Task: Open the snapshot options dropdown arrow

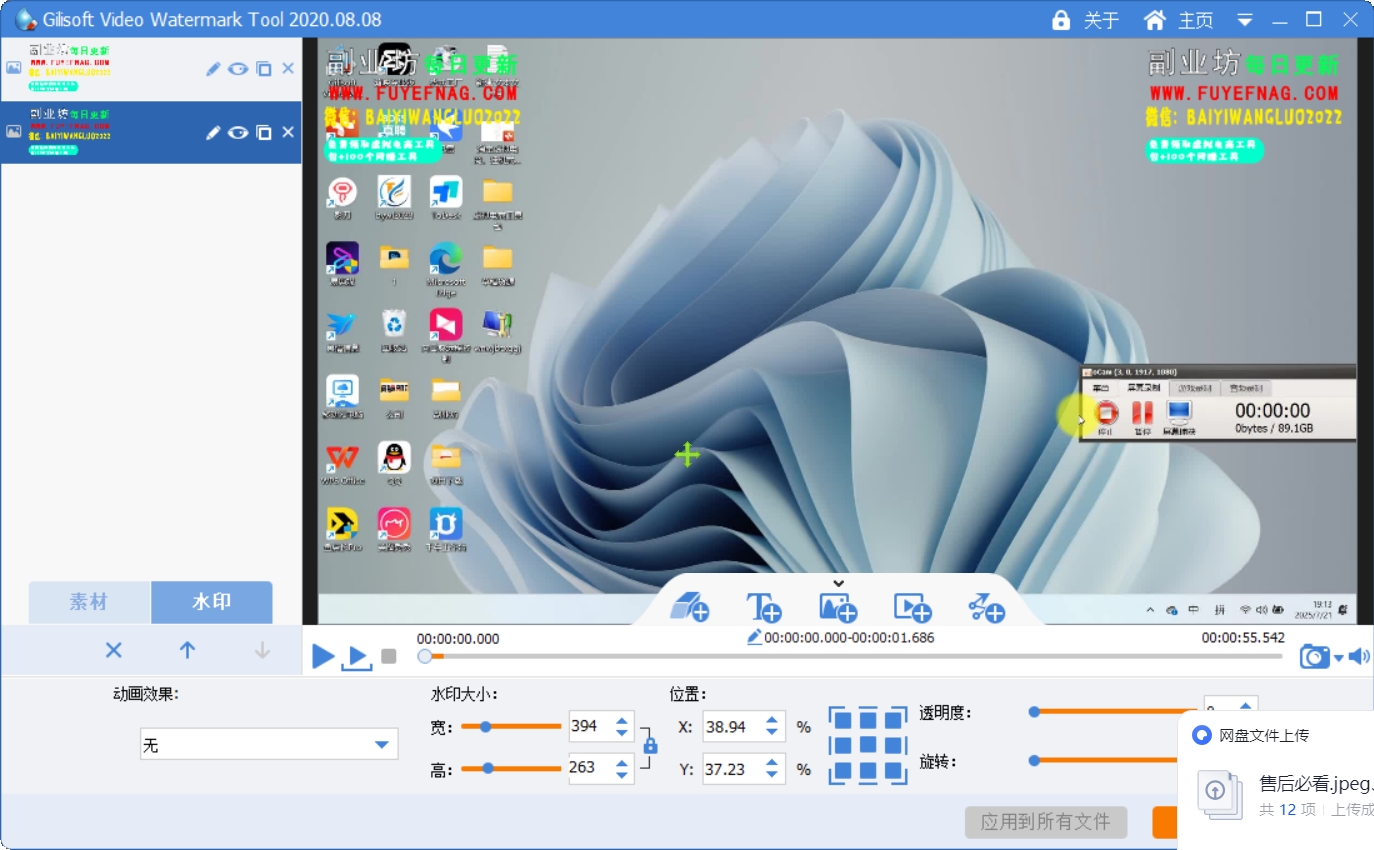Action: click(1339, 659)
